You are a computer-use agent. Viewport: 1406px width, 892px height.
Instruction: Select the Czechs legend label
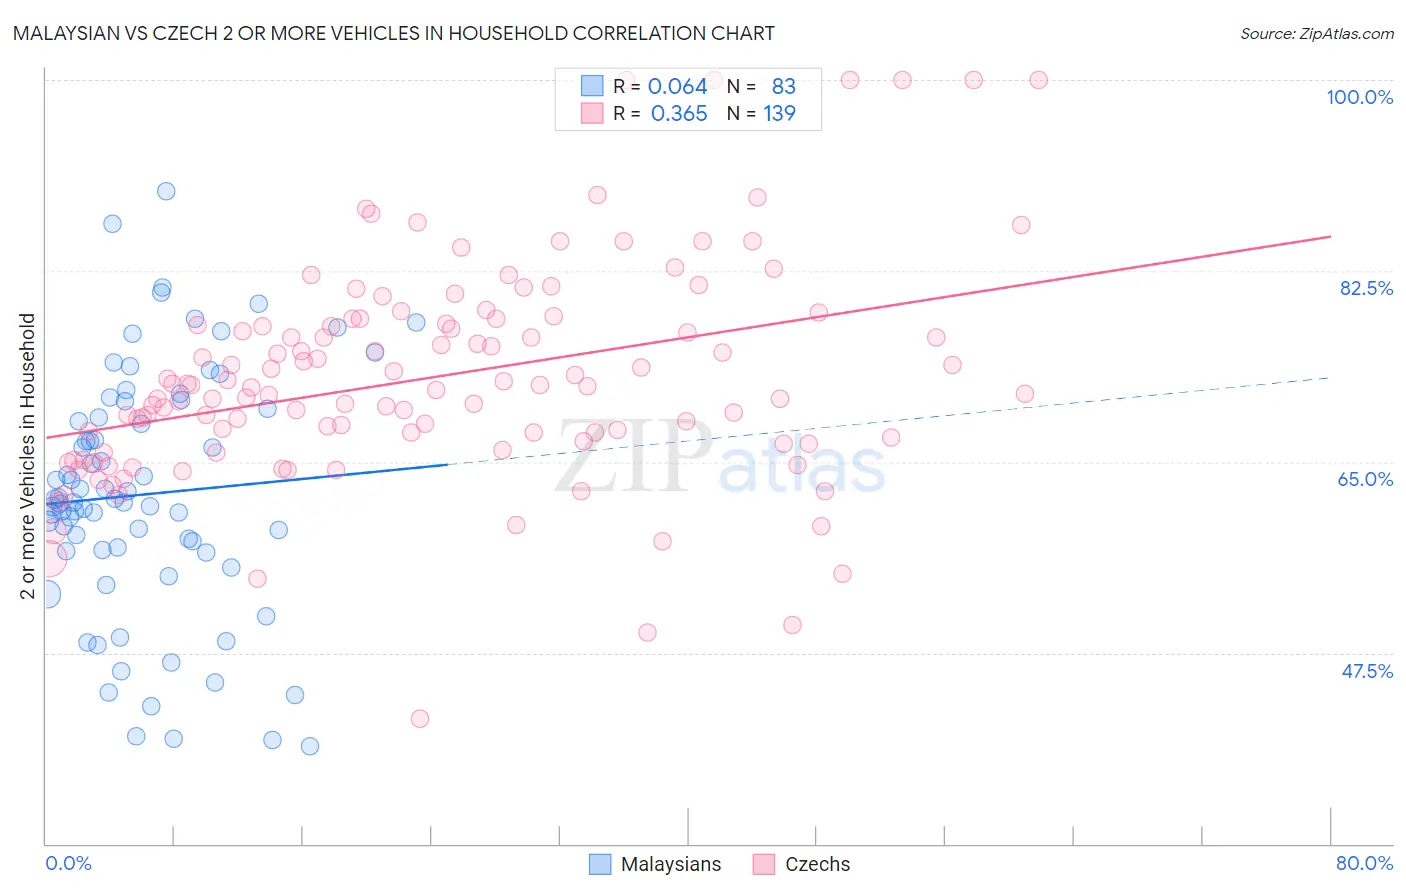pos(817,864)
